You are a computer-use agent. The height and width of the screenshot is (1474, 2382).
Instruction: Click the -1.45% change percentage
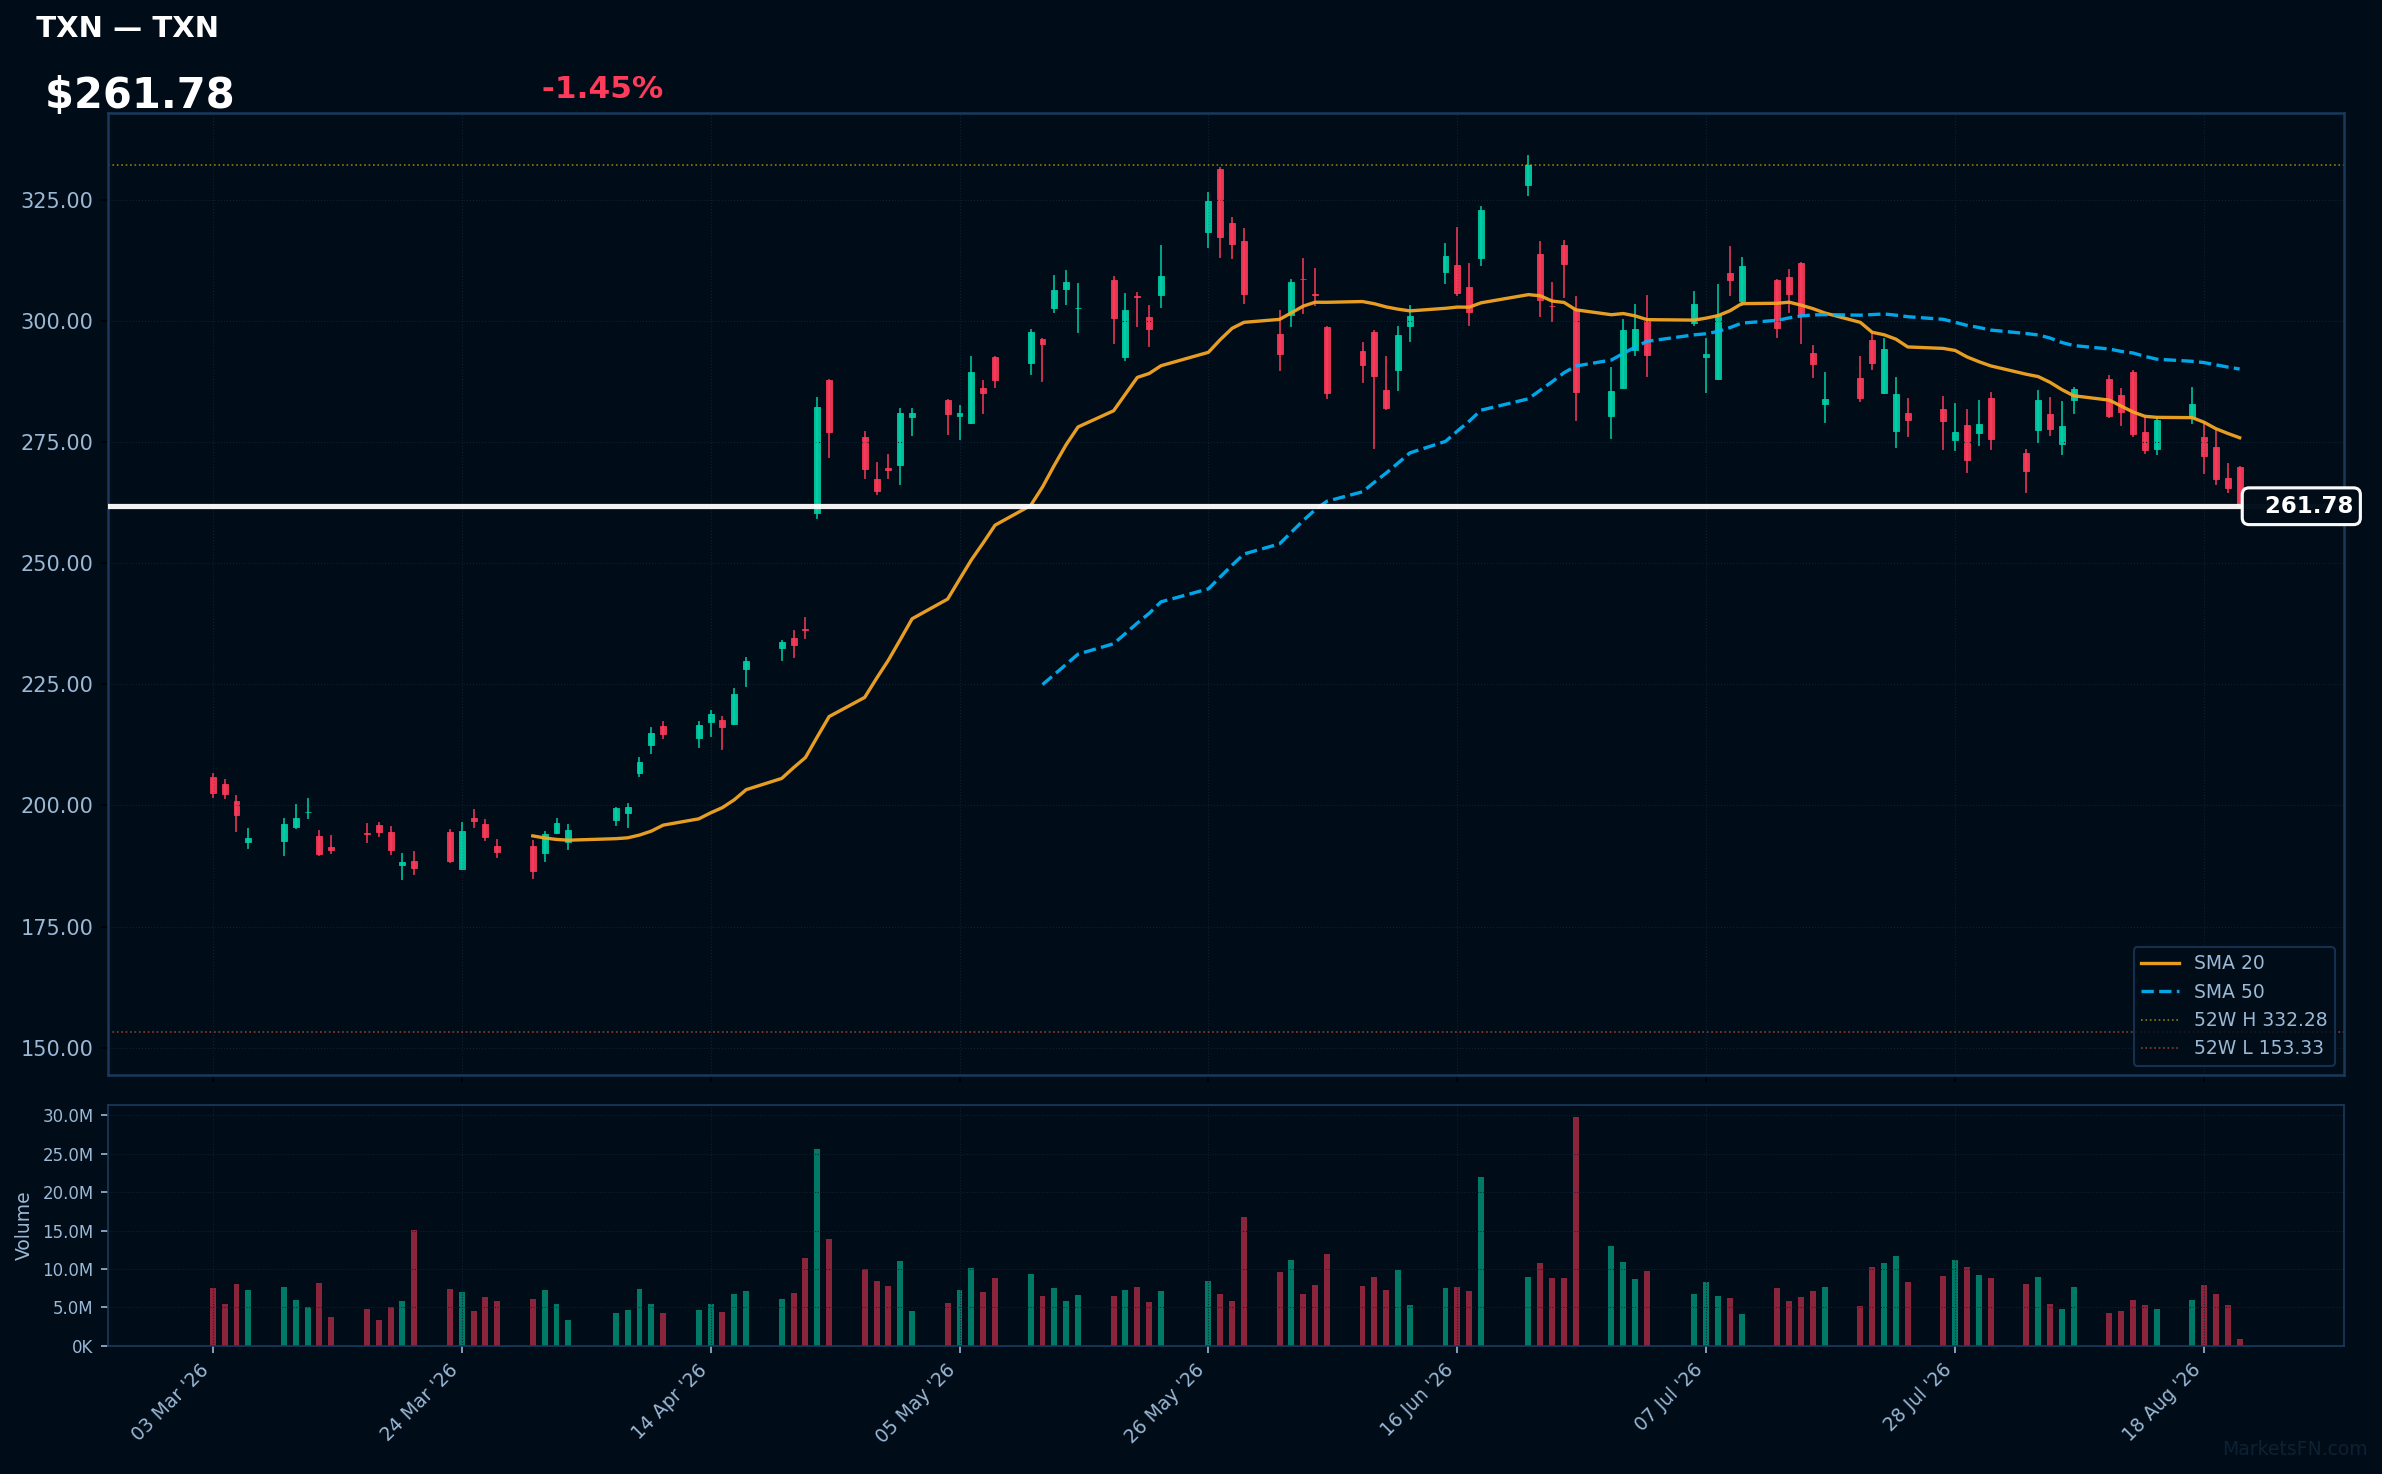[602, 88]
